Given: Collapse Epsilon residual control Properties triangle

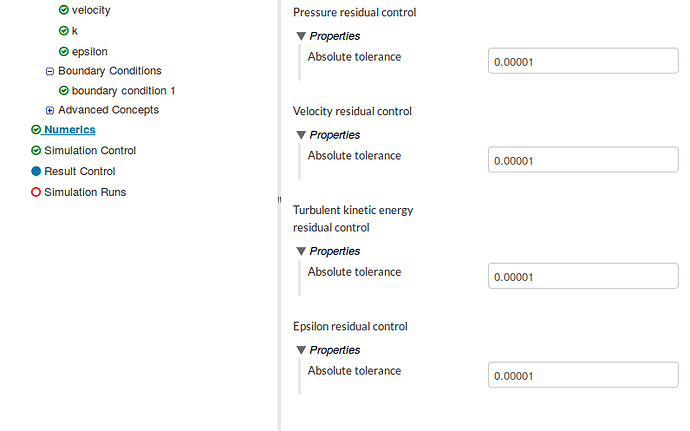Looking at the screenshot, I should point(301,350).
